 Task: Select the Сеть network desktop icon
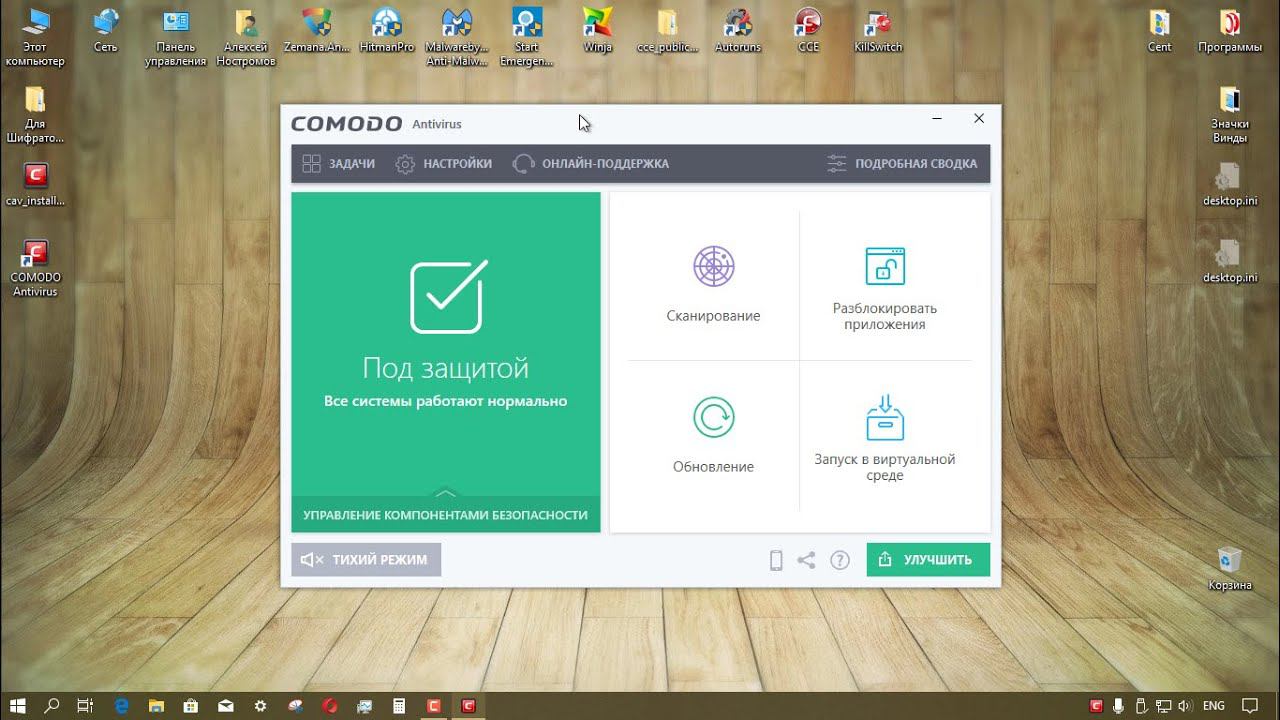tap(105, 31)
